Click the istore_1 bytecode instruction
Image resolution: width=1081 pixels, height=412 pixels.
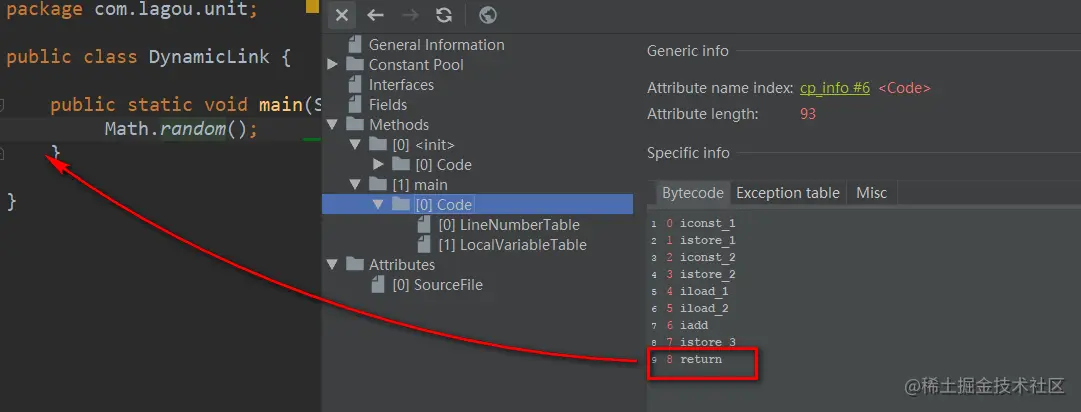click(x=707, y=240)
